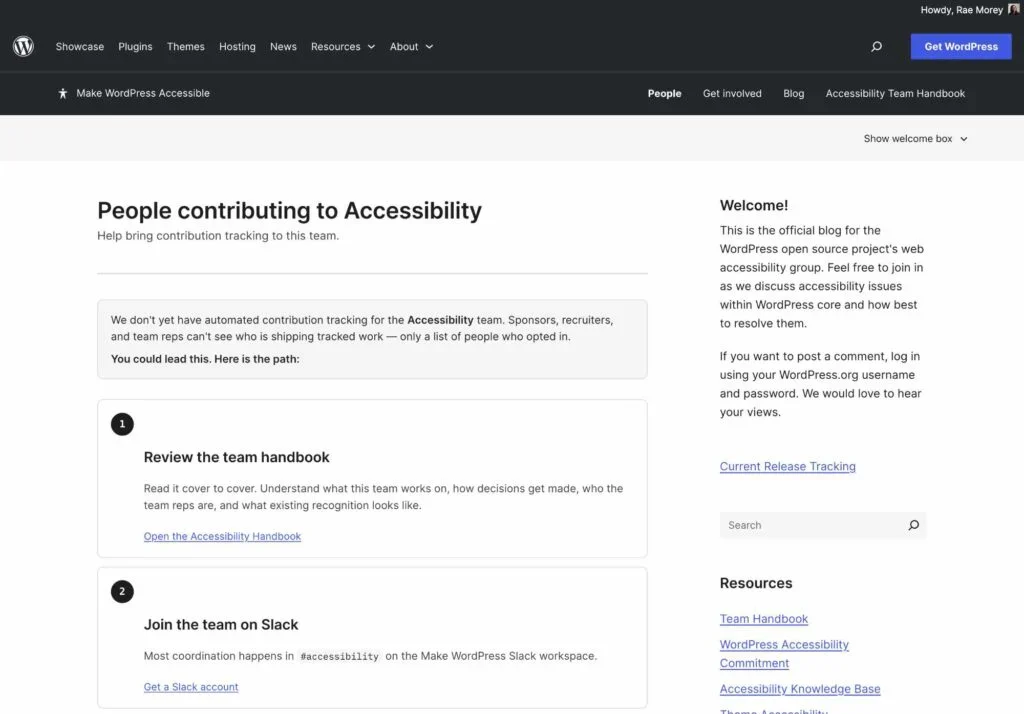Open the header search magnifier icon
The height and width of the screenshot is (714, 1024).
point(876,46)
